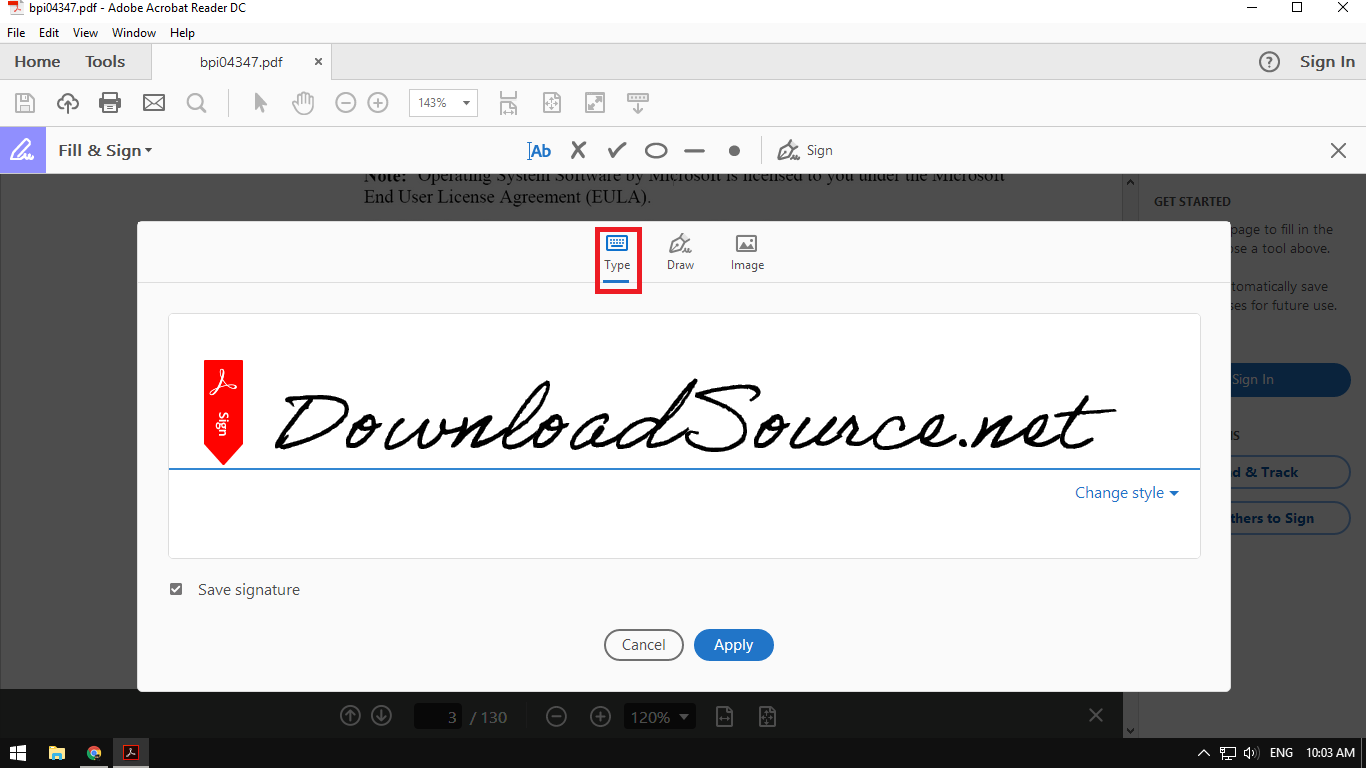1366x768 pixels.
Task: Select the Image signature option
Action: click(x=747, y=253)
